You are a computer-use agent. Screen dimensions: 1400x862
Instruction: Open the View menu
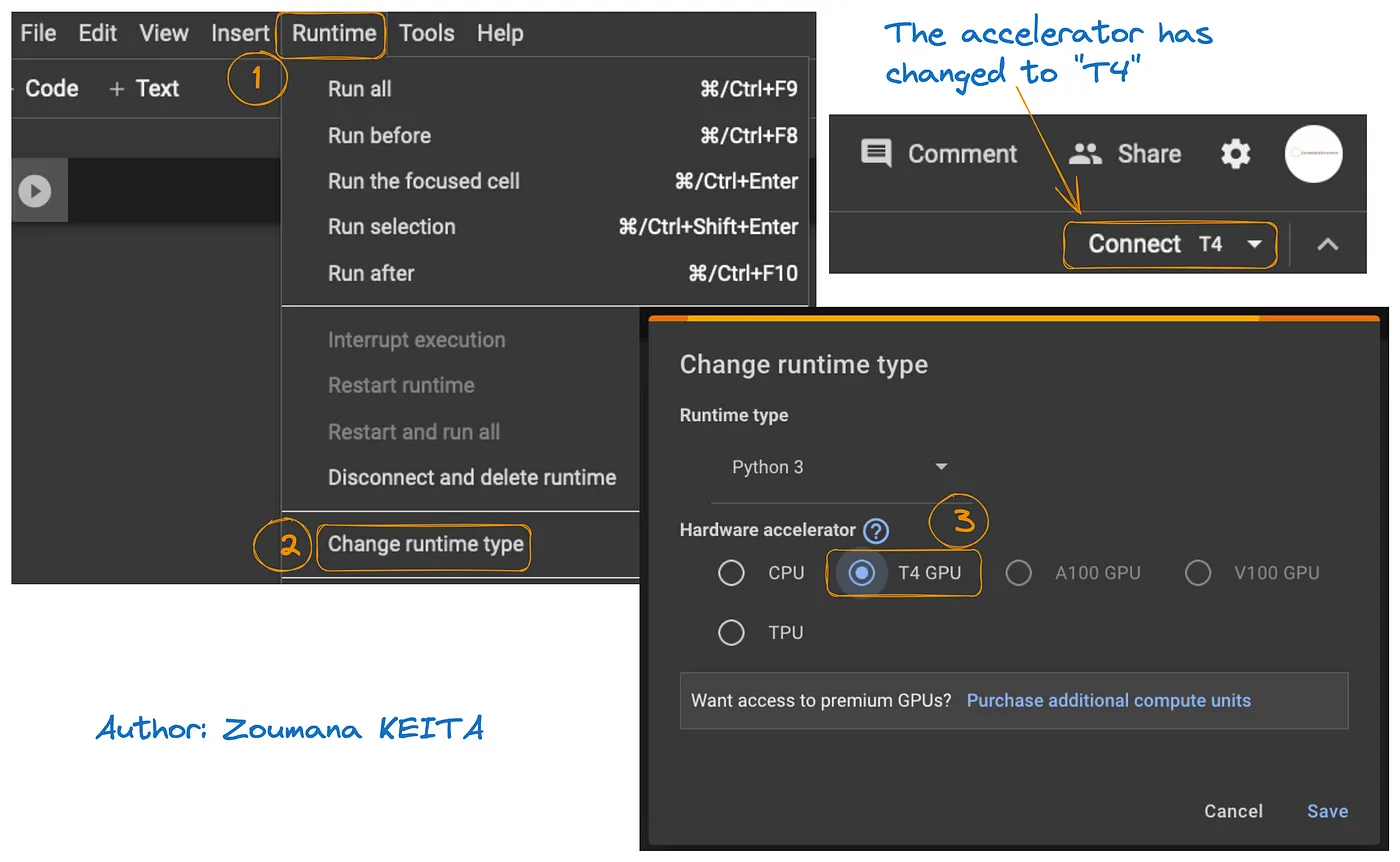click(x=164, y=33)
